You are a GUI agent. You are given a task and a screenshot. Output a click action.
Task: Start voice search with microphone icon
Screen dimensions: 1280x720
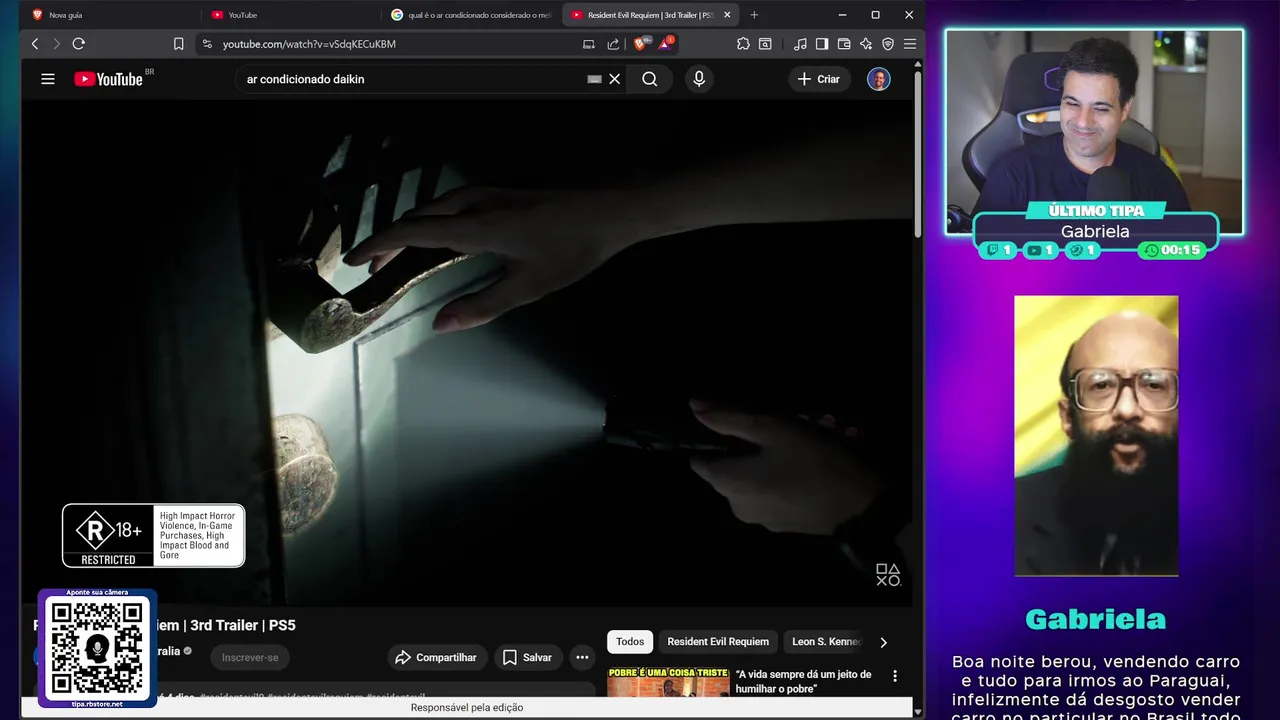pos(699,79)
